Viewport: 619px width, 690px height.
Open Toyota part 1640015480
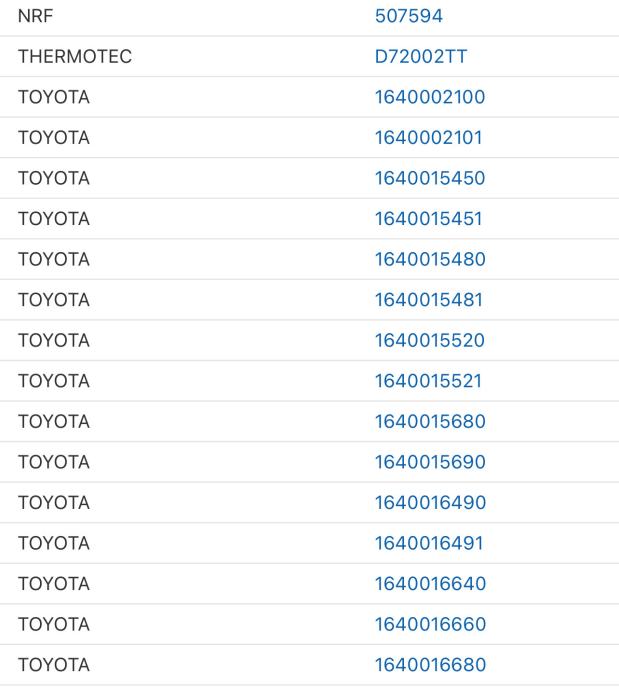click(x=430, y=259)
